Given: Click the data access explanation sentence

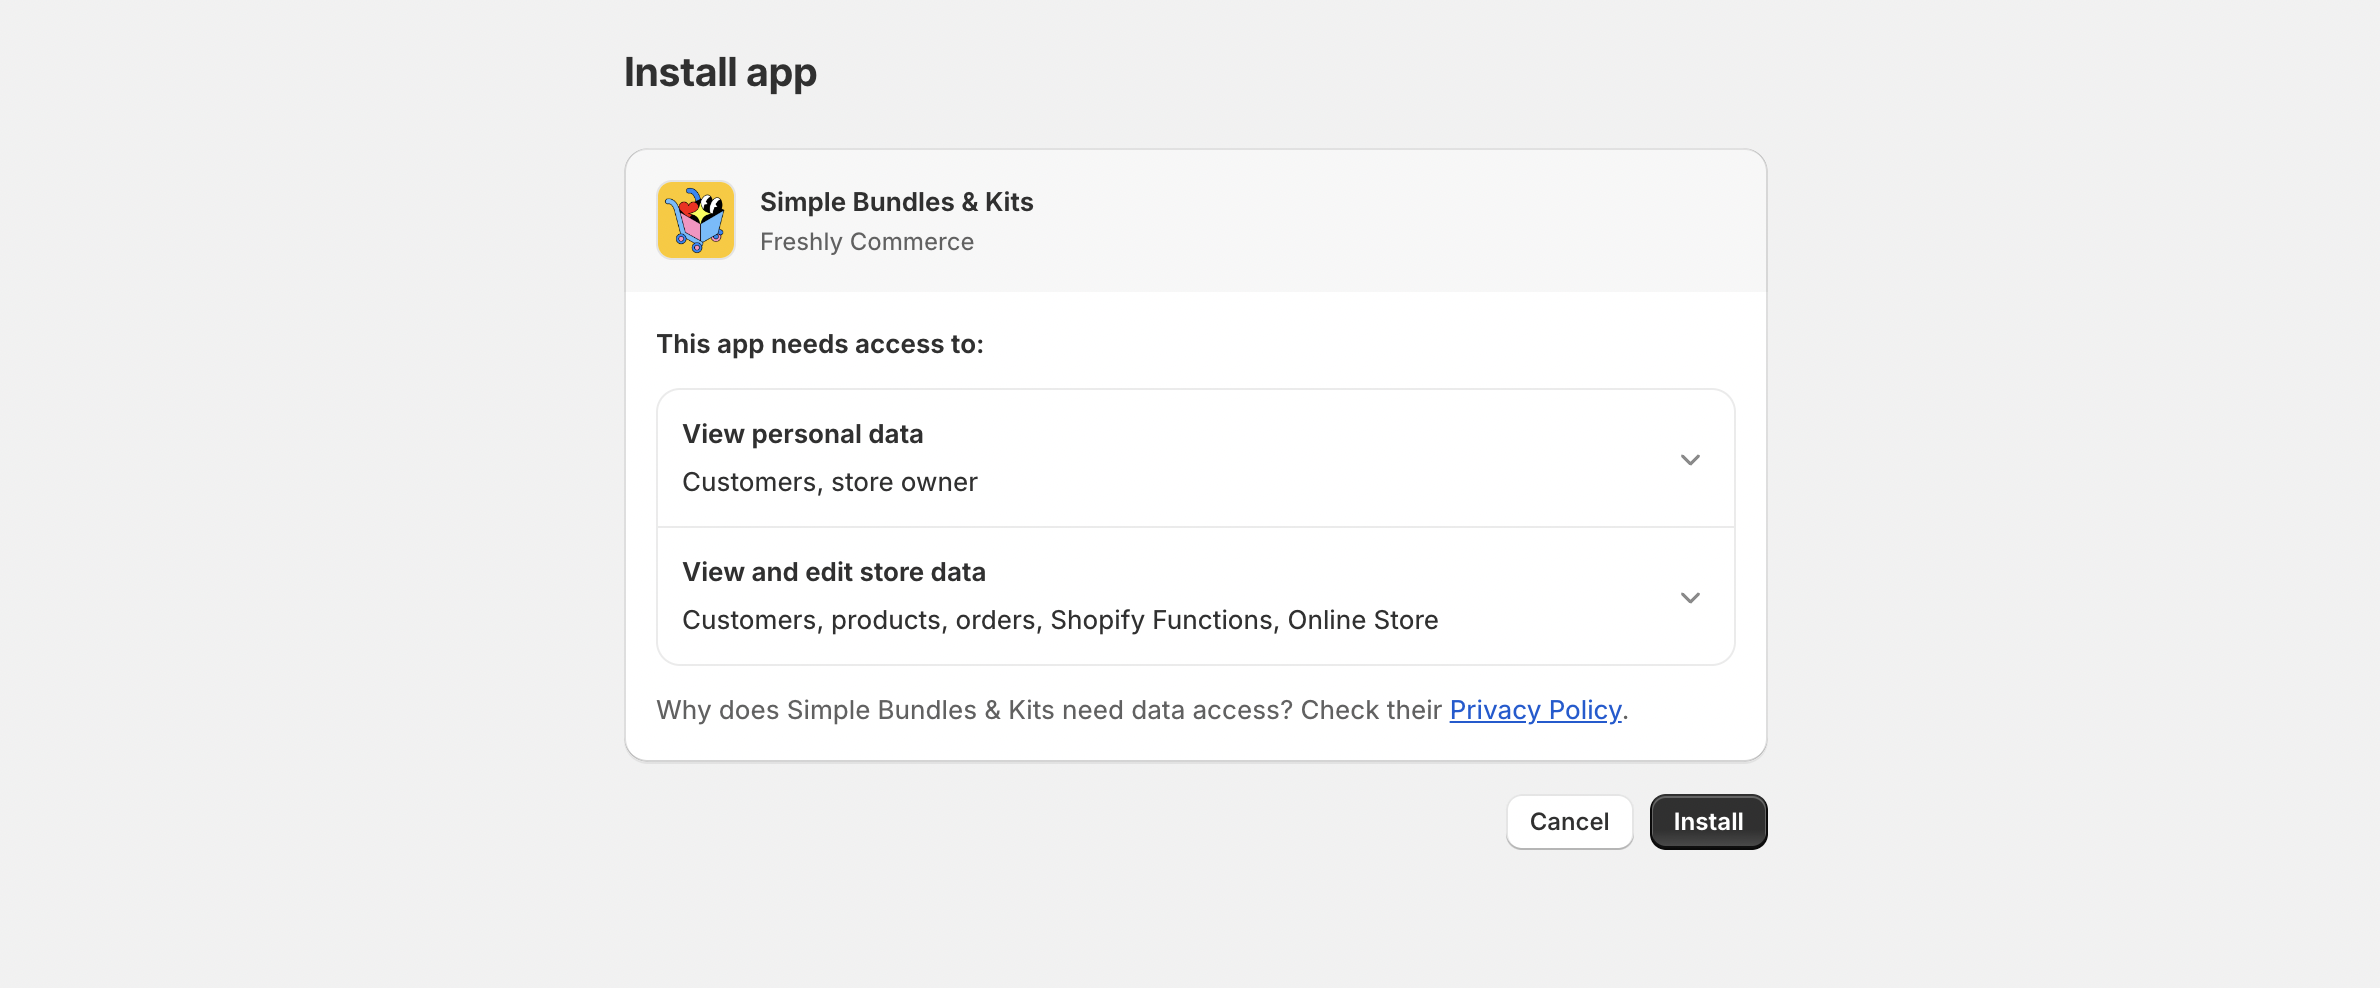Looking at the screenshot, I should click(x=1050, y=710).
